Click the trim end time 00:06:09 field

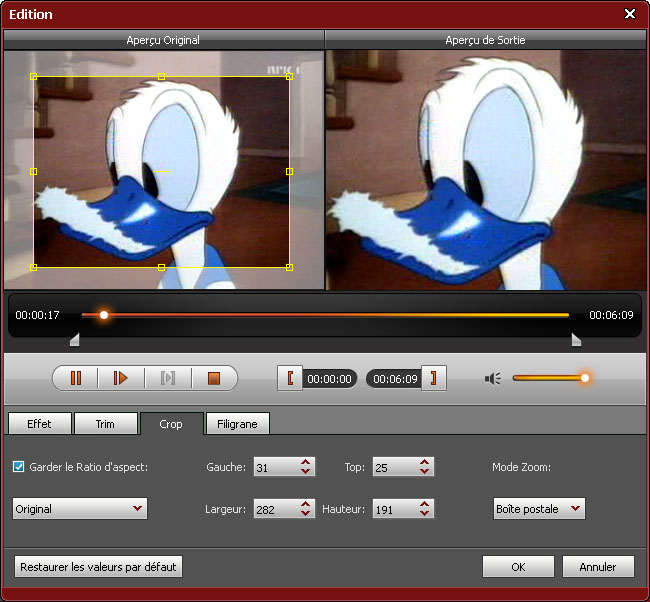[395, 379]
